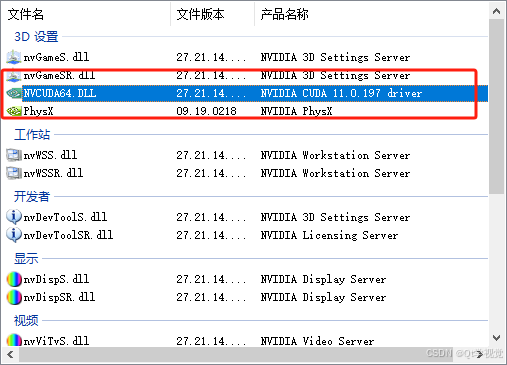Click NVIDIA CUDA 11.0.197 driver product name

tap(341, 93)
